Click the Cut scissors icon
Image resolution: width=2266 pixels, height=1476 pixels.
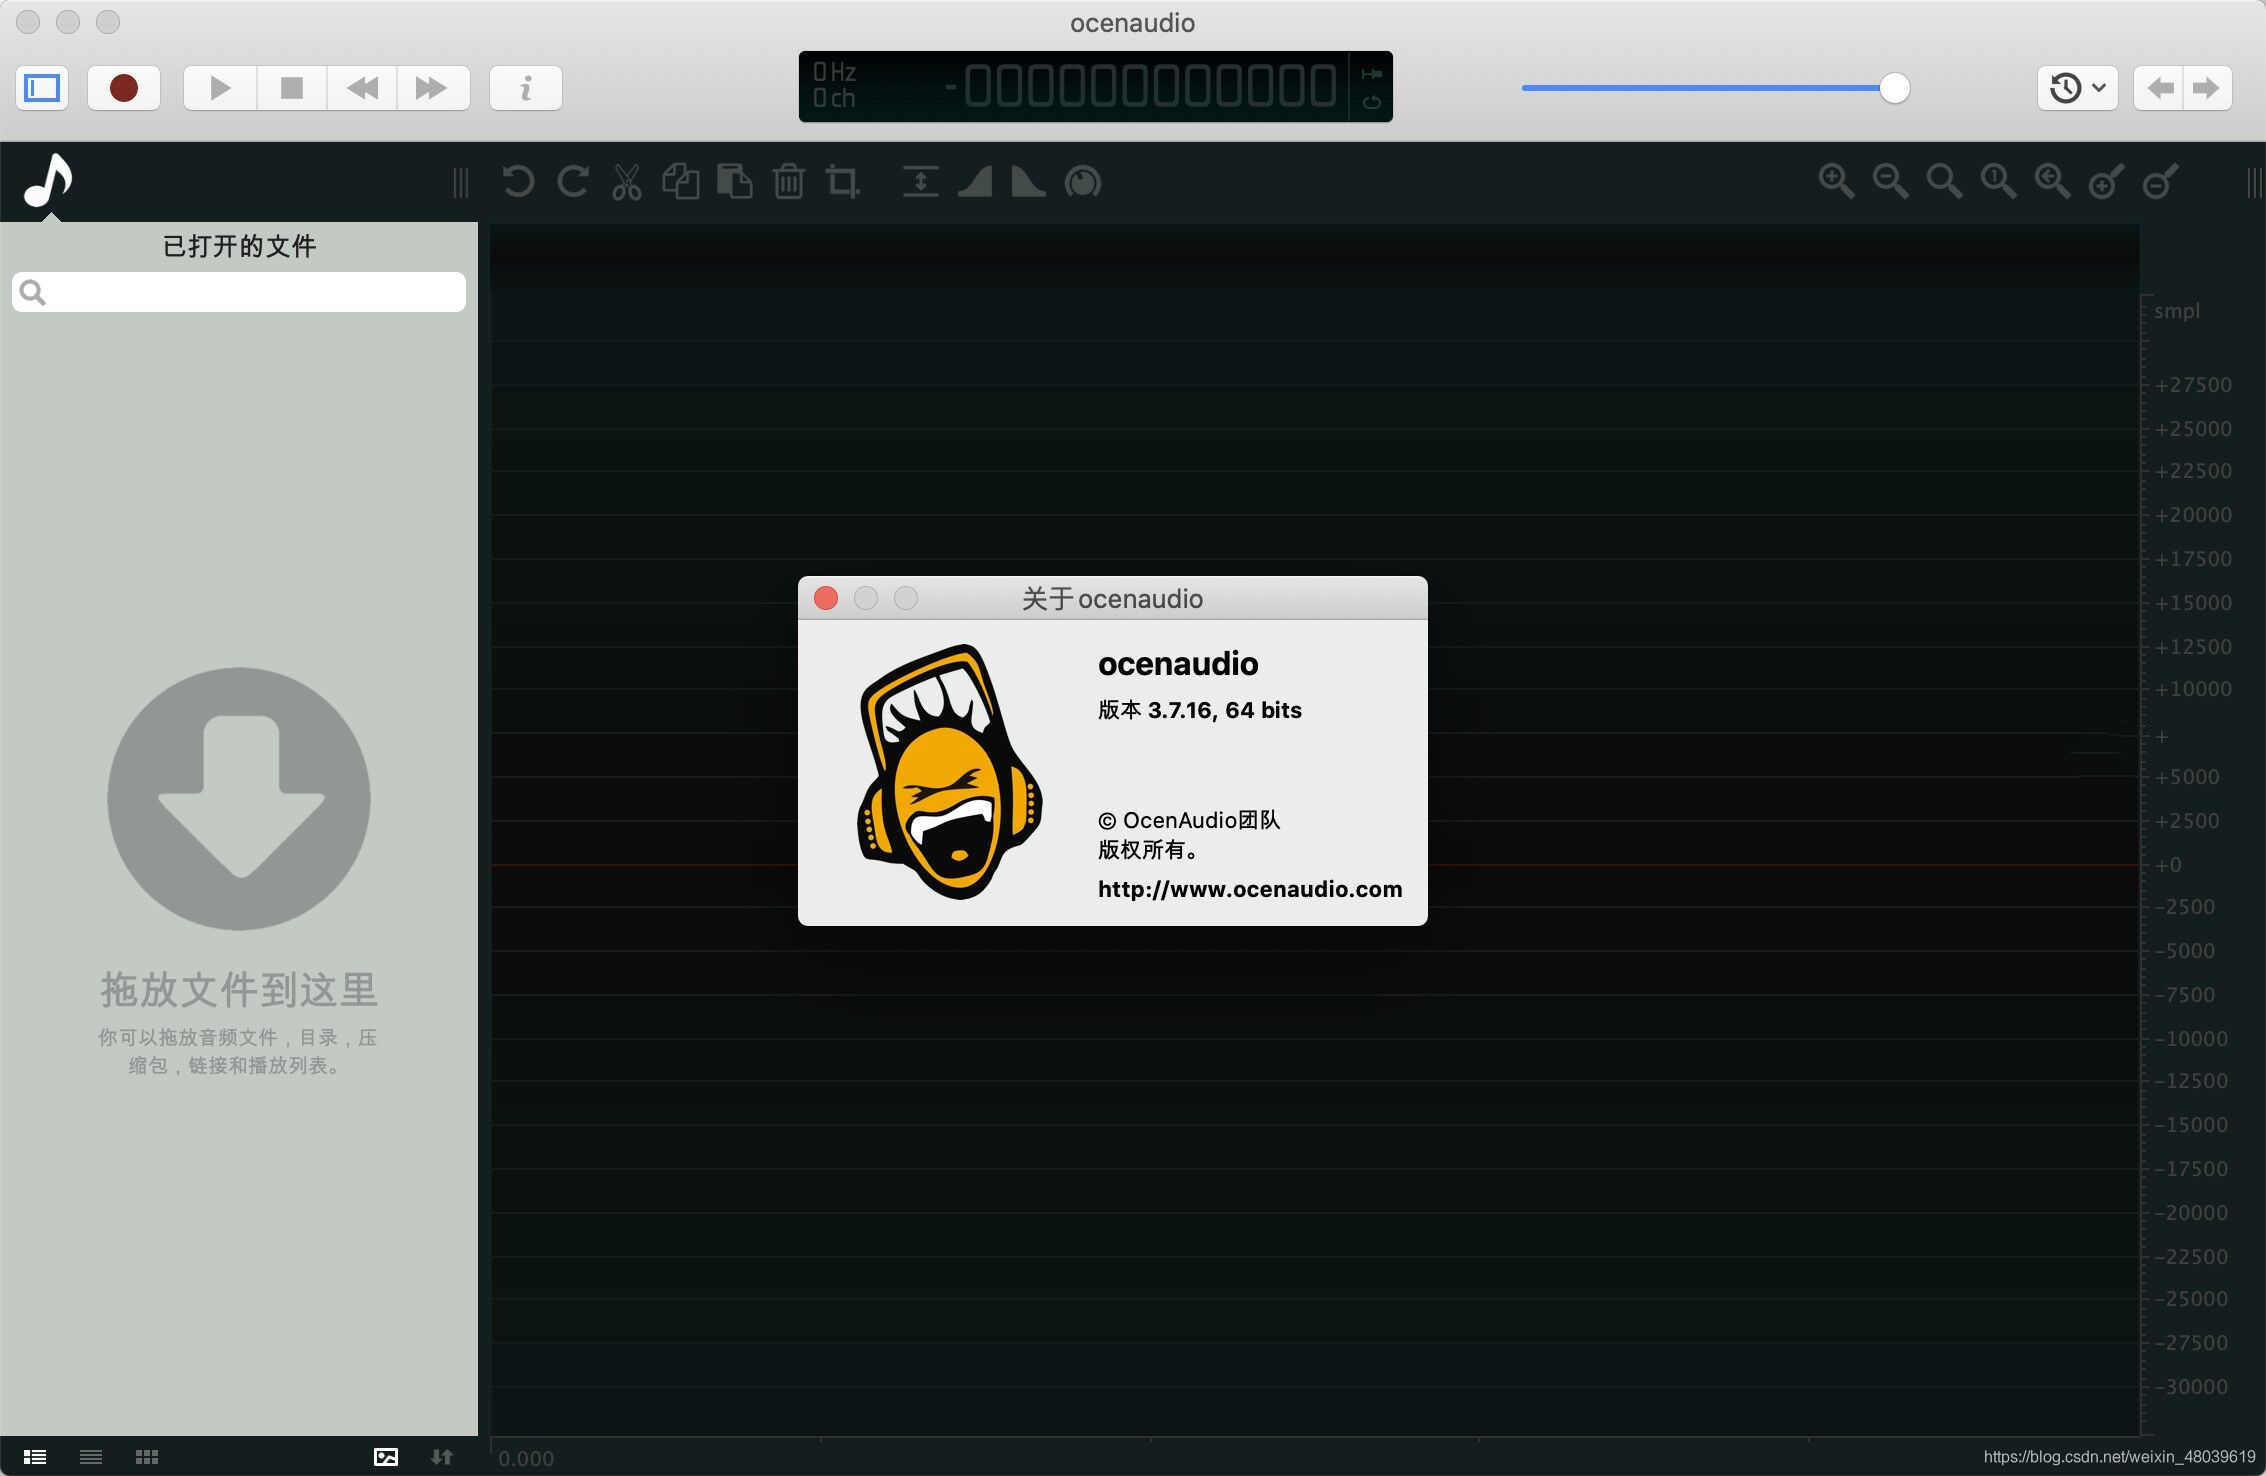(627, 182)
